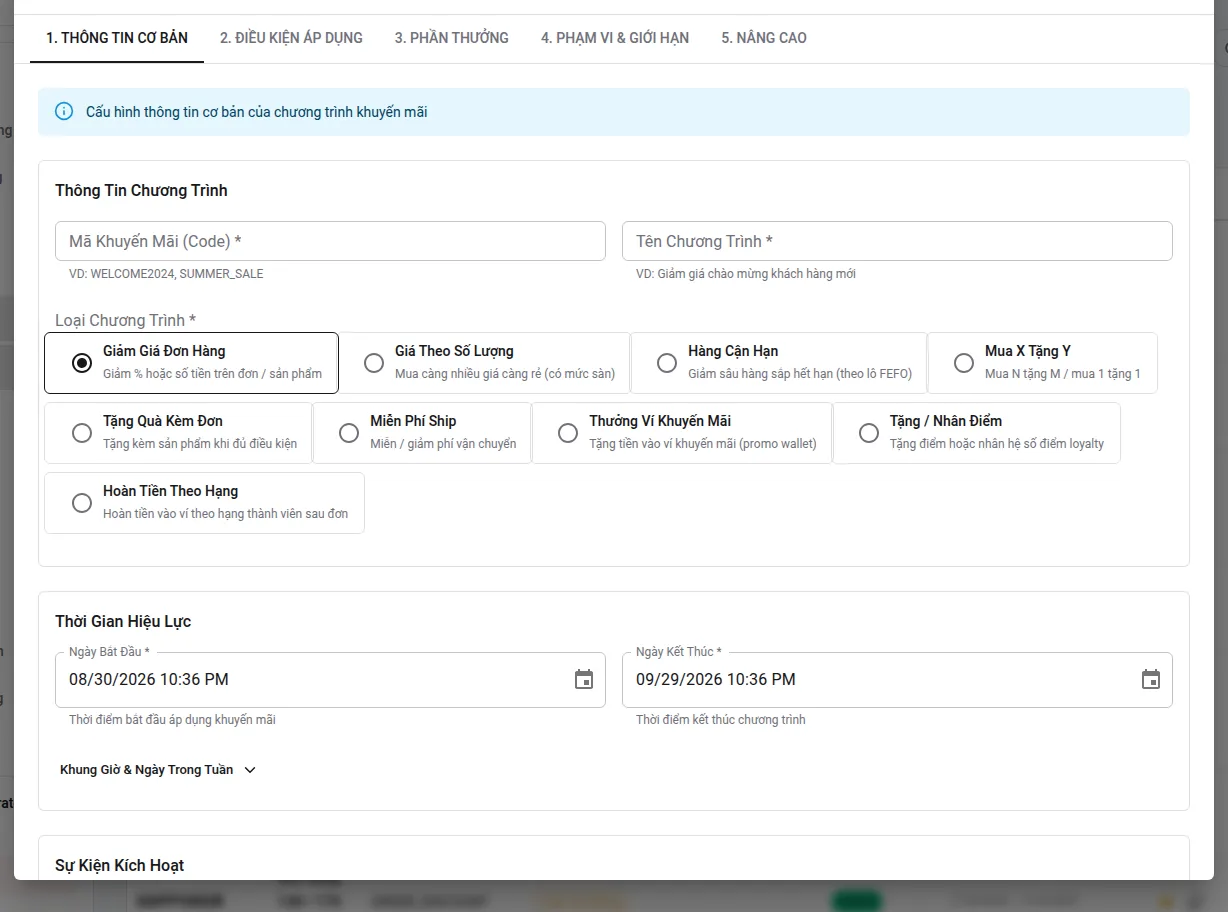Click the Ngày Kết Thúc date value
The image size is (1228, 912).
coord(716,680)
